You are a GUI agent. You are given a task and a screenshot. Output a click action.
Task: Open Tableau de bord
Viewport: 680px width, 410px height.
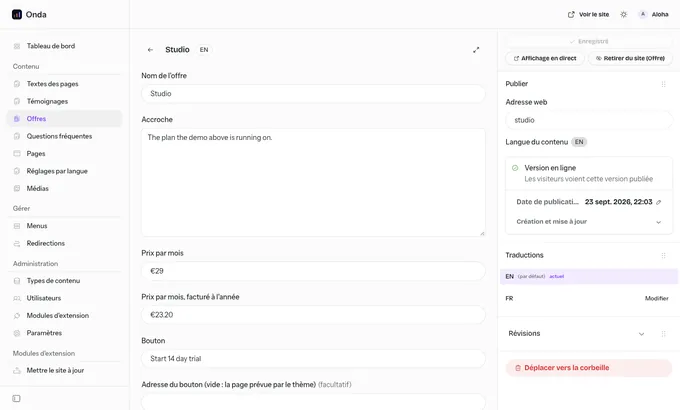64,46
